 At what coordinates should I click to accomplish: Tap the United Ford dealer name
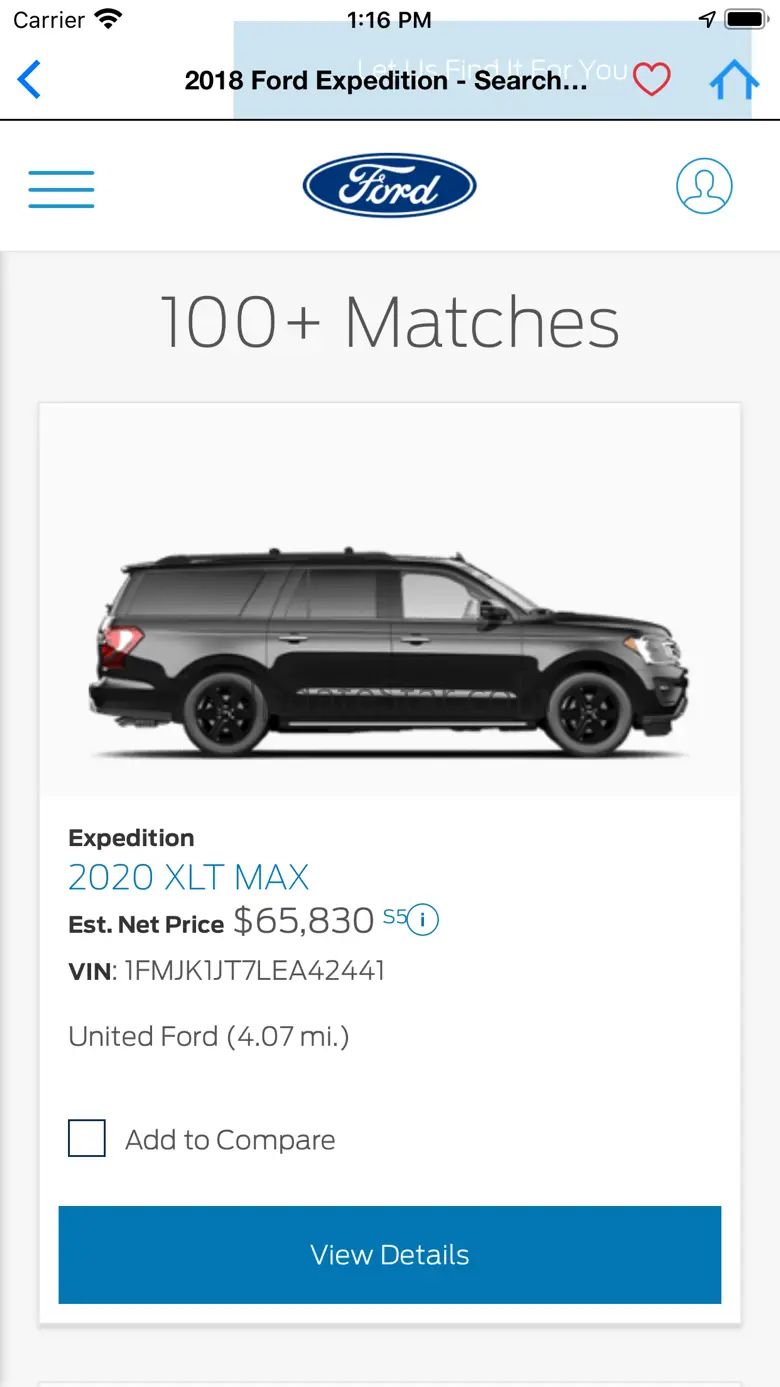143,1036
